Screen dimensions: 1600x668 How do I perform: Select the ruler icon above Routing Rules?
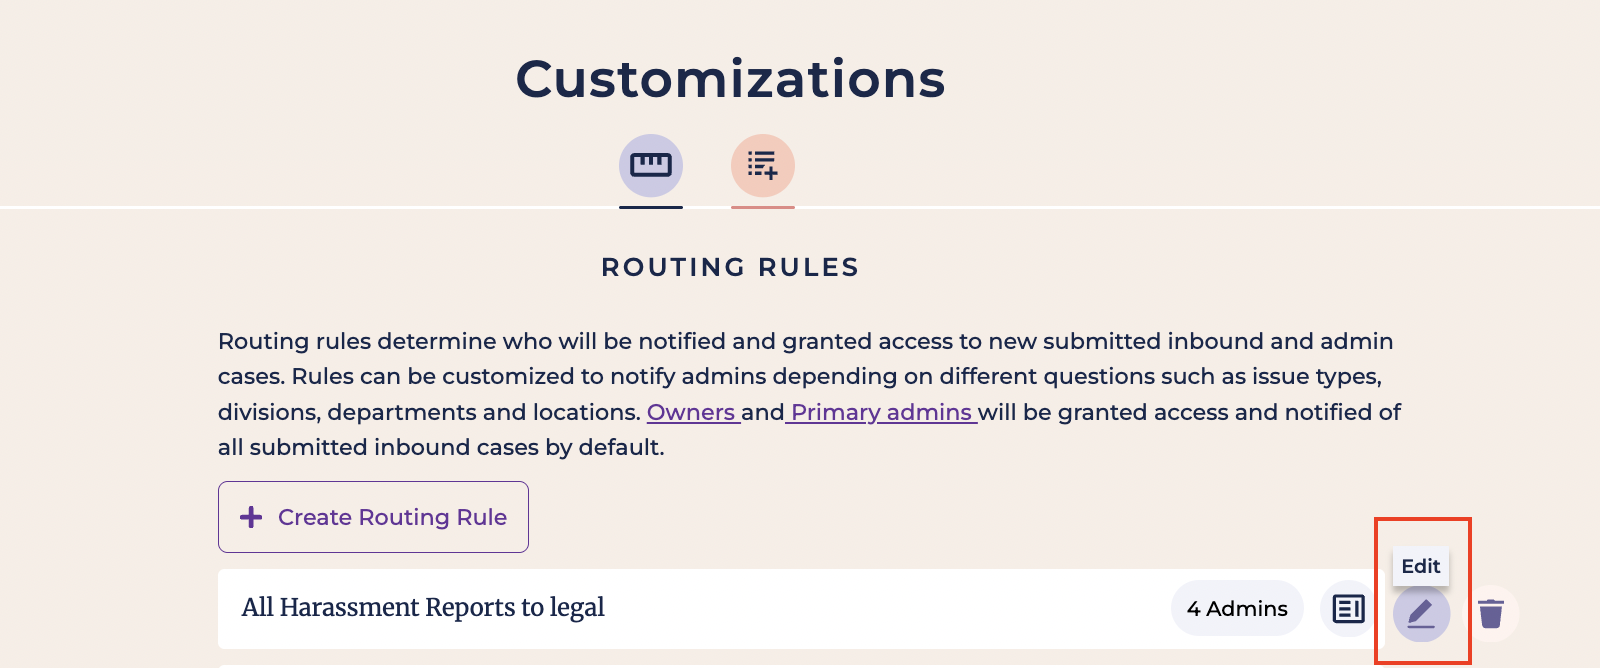tap(651, 165)
